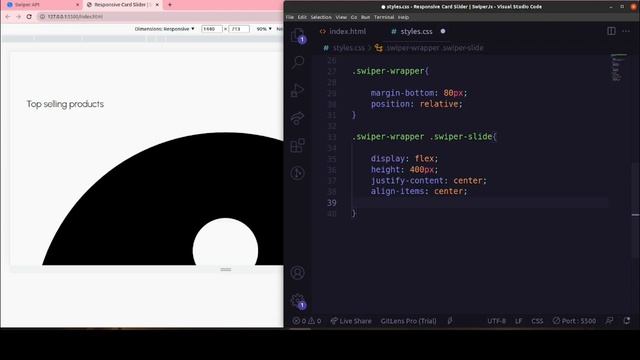Go forward in the browser
Viewport: 640px width, 360px height.
pos(18,17)
